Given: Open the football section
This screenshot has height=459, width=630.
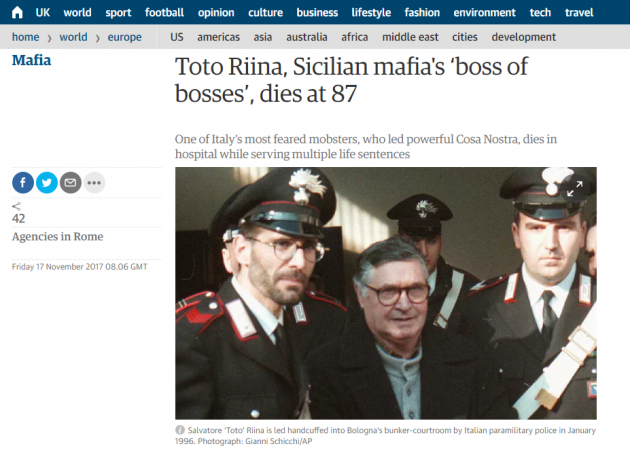Looking at the screenshot, I should (x=164, y=12).
